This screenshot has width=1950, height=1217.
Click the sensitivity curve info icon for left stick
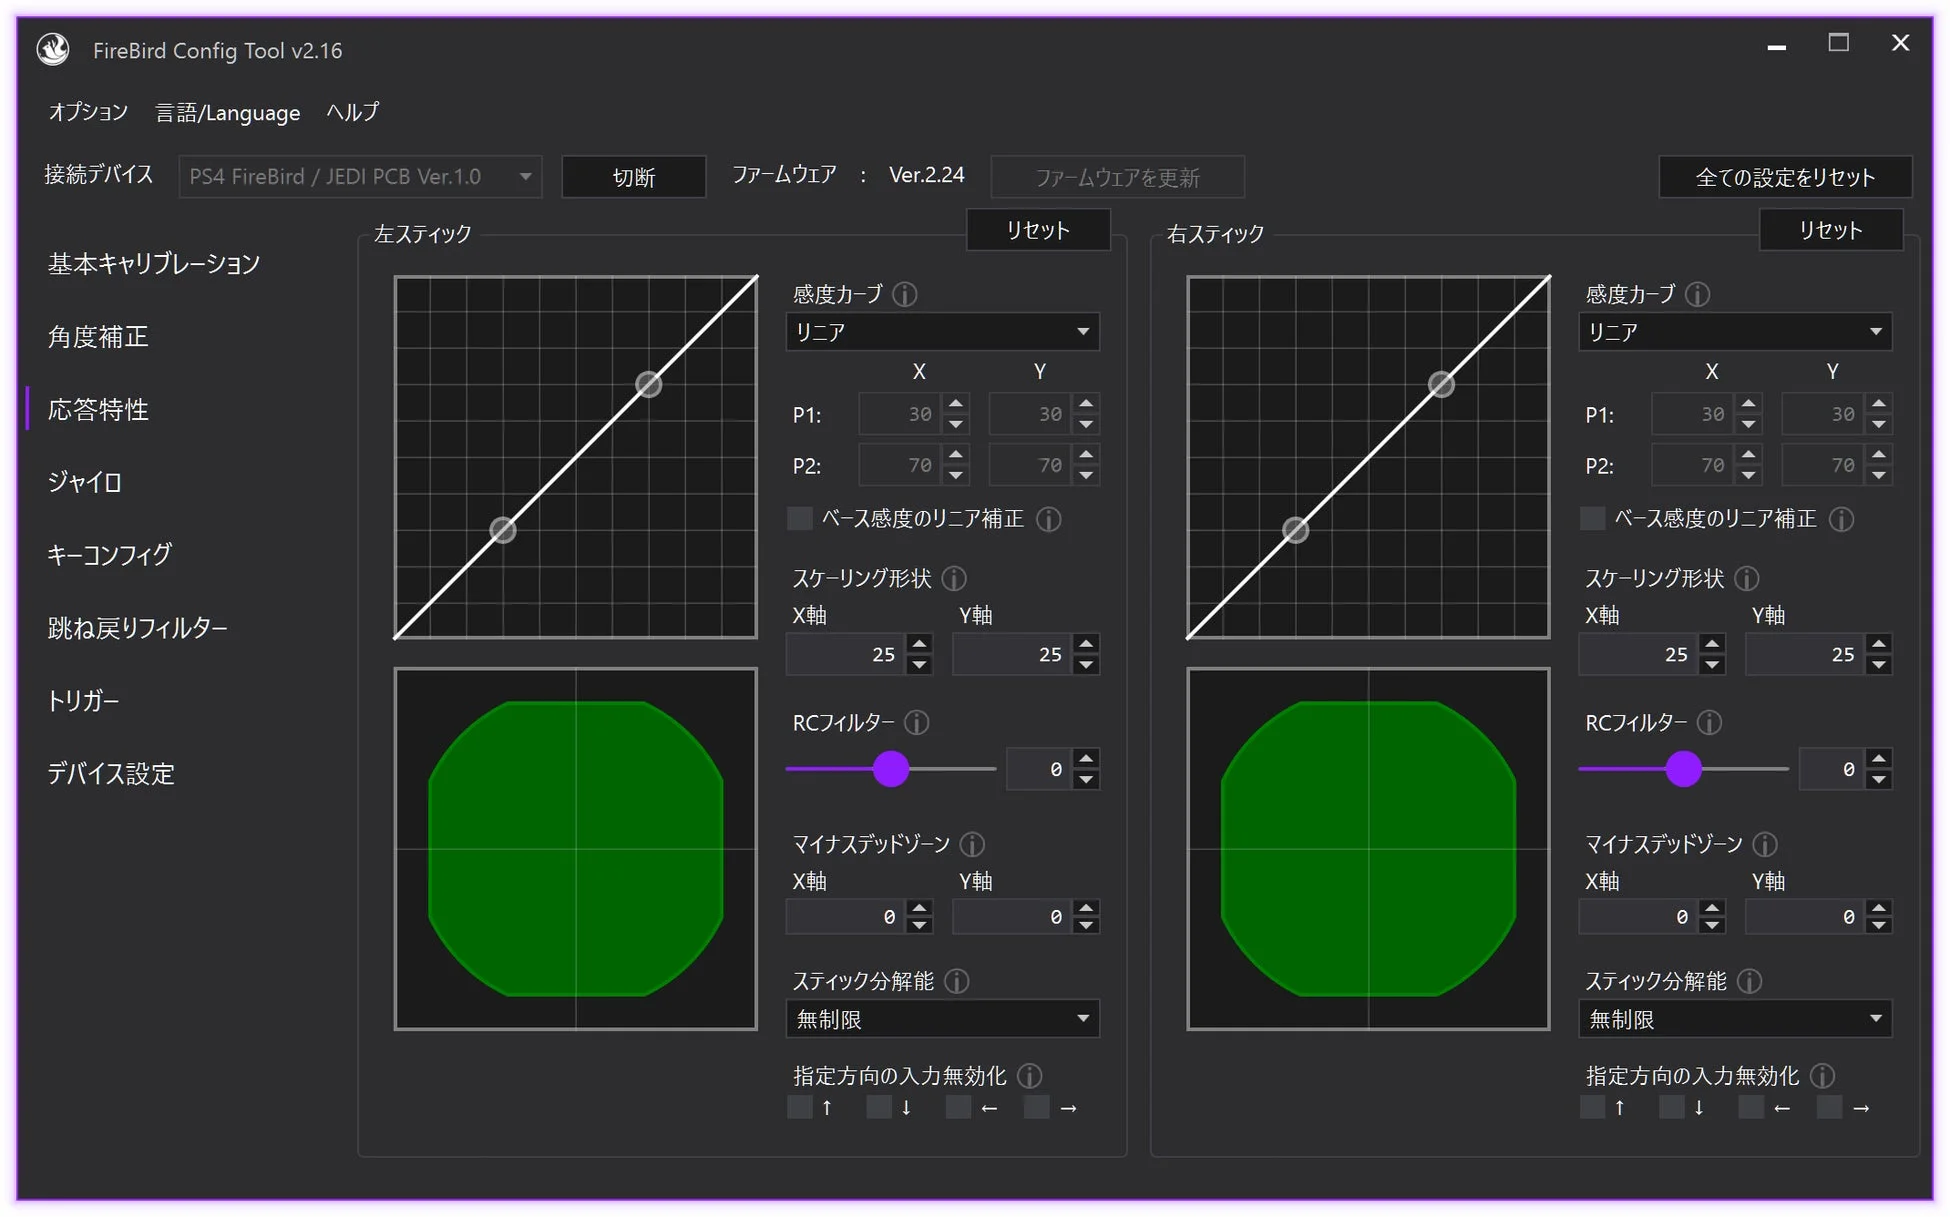[x=906, y=294]
